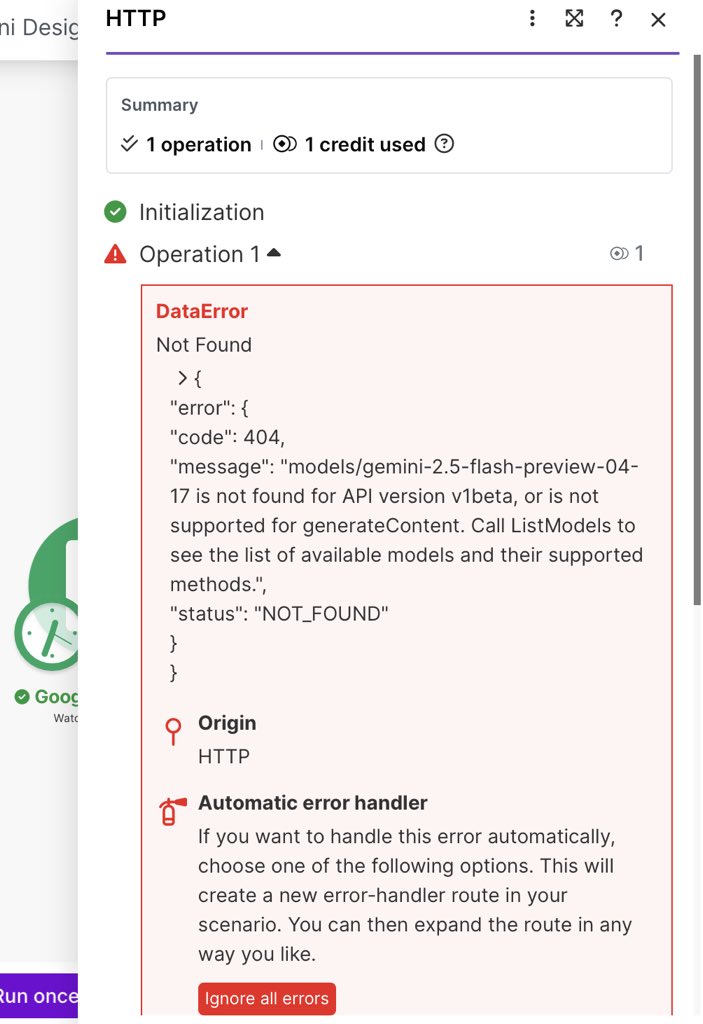Click the DataError heading
This screenshot has width=703, height=1024.
202,311
